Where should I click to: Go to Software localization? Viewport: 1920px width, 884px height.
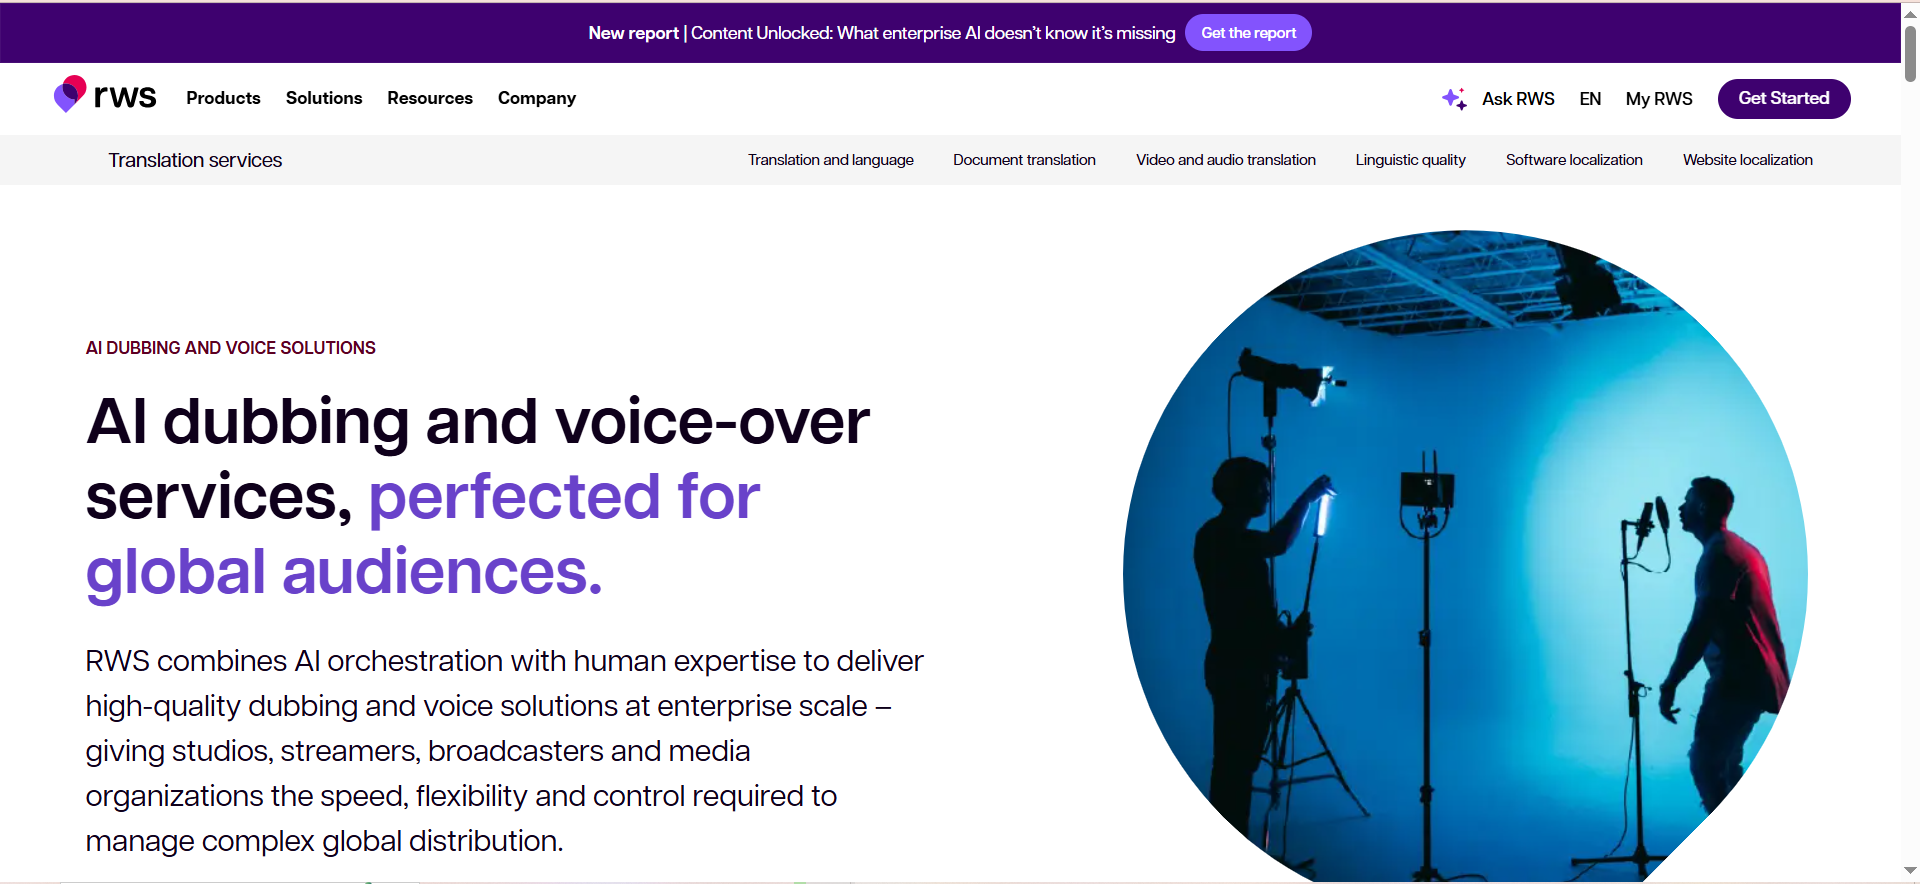[x=1574, y=160]
